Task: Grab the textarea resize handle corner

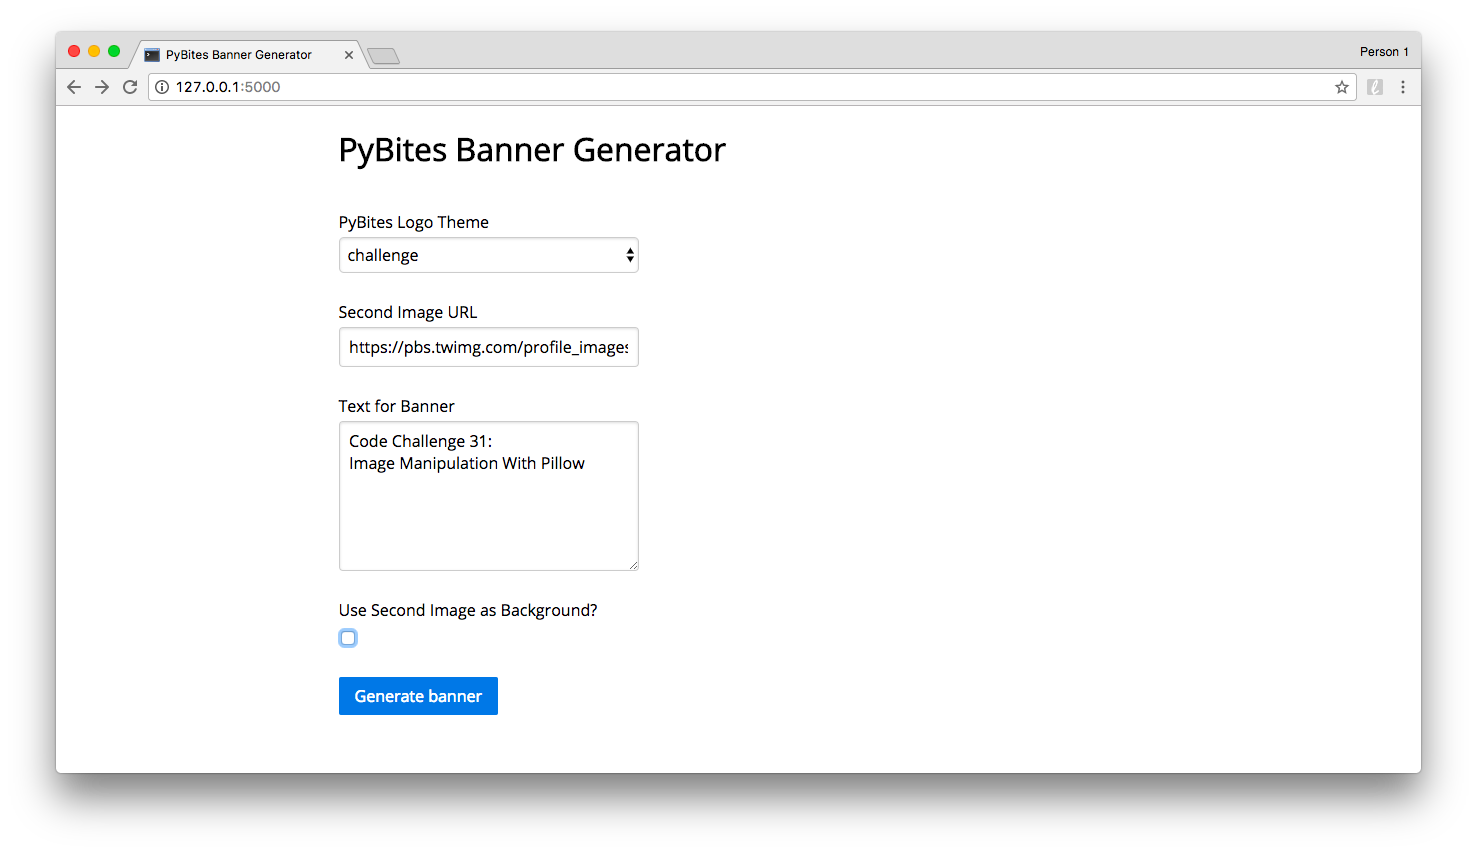Action: [x=633, y=565]
